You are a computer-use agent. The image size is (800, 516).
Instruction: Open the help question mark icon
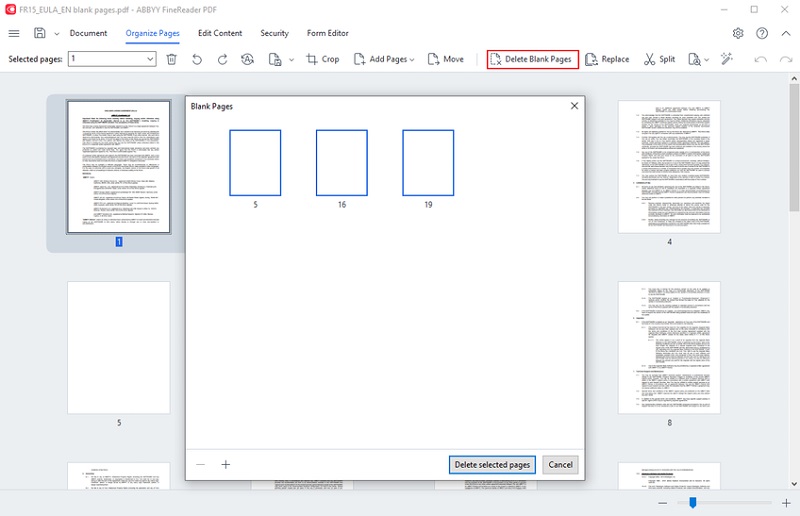tap(762, 33)
